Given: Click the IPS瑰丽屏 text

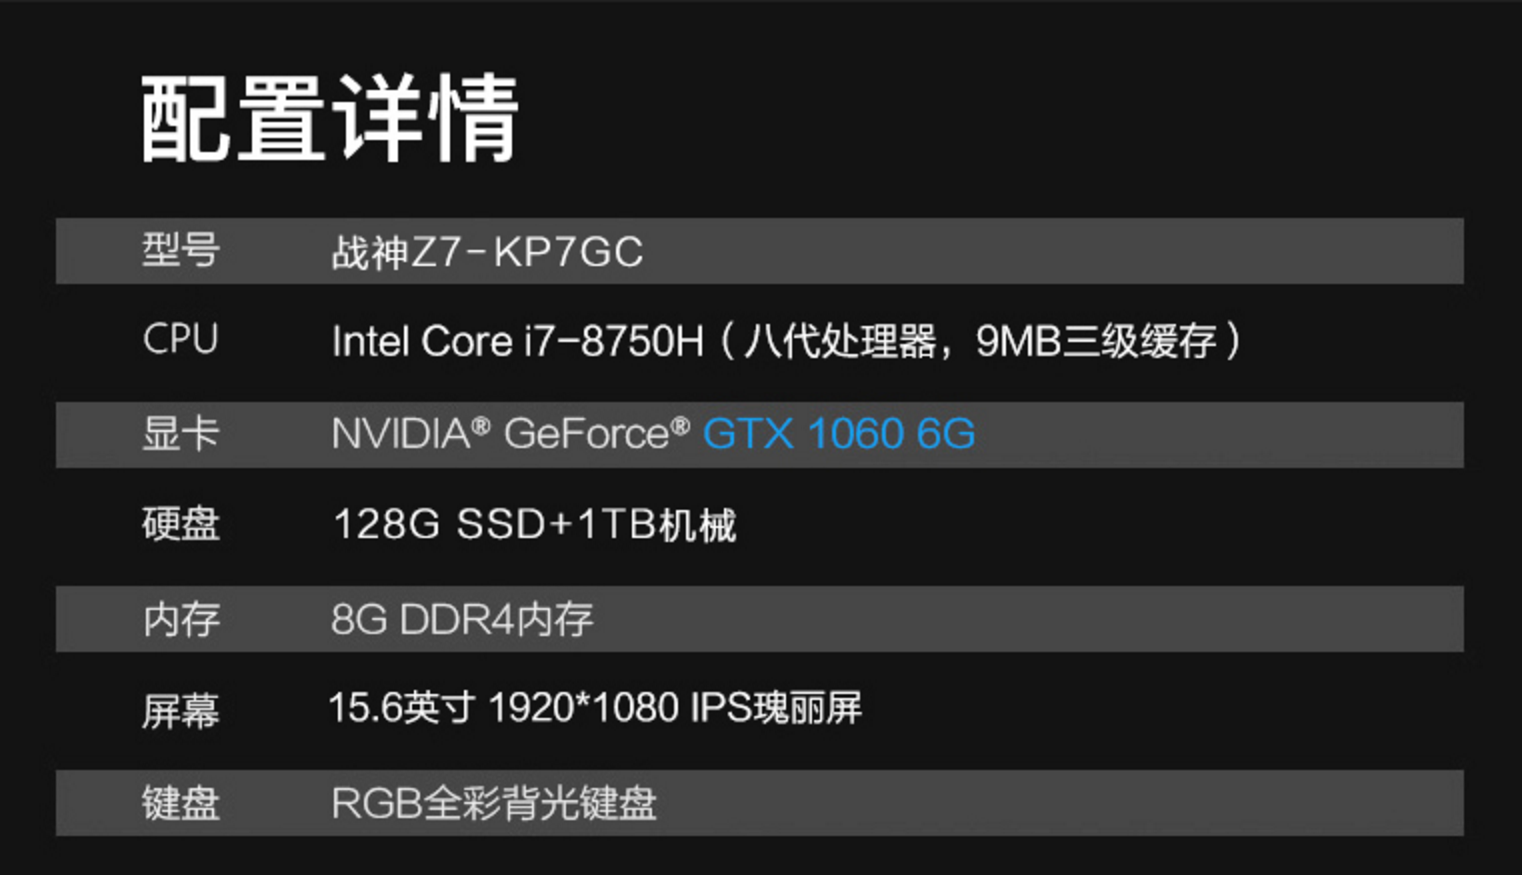Looking at the screenshot, I should click(x=776, y=708).
